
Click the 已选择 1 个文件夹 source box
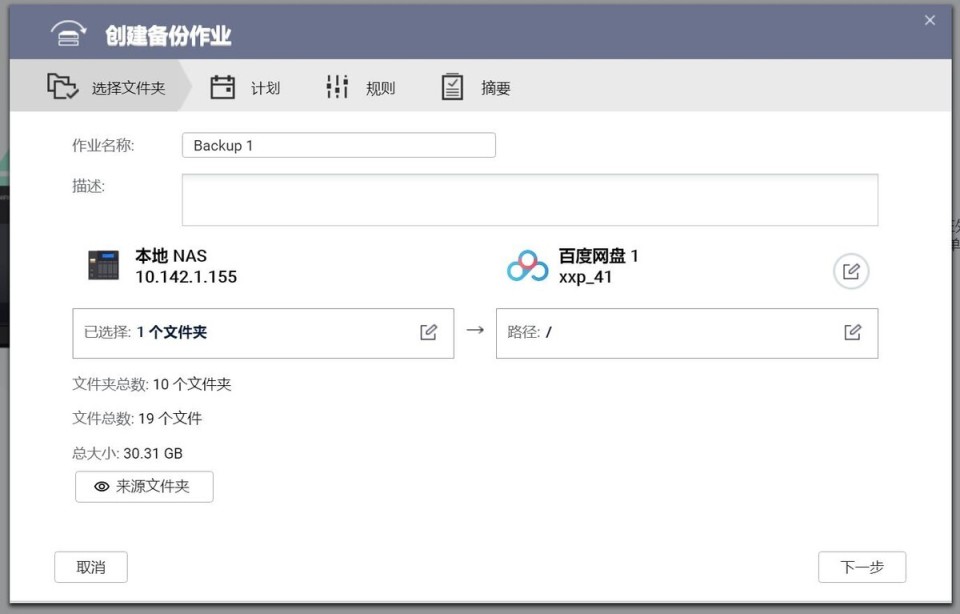click(x=263, y=334)
